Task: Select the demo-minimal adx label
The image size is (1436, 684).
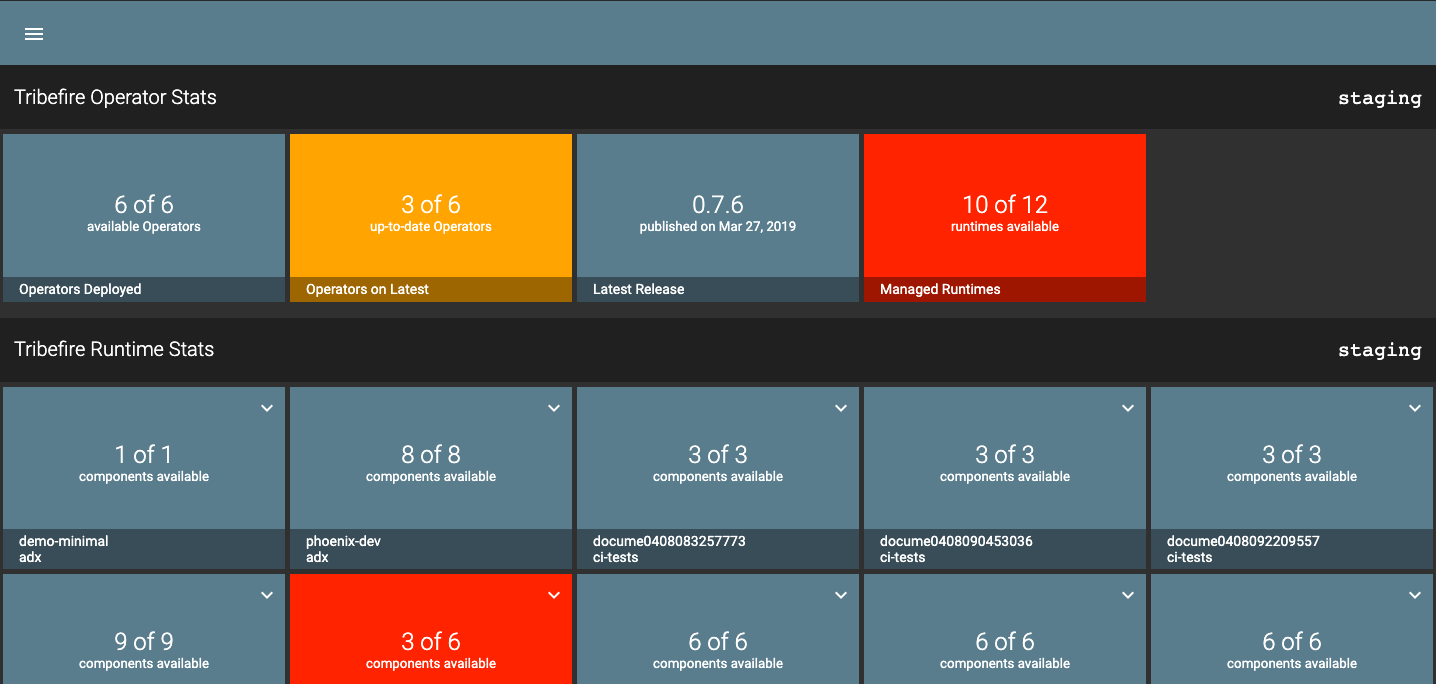Action: click(64, 549)
